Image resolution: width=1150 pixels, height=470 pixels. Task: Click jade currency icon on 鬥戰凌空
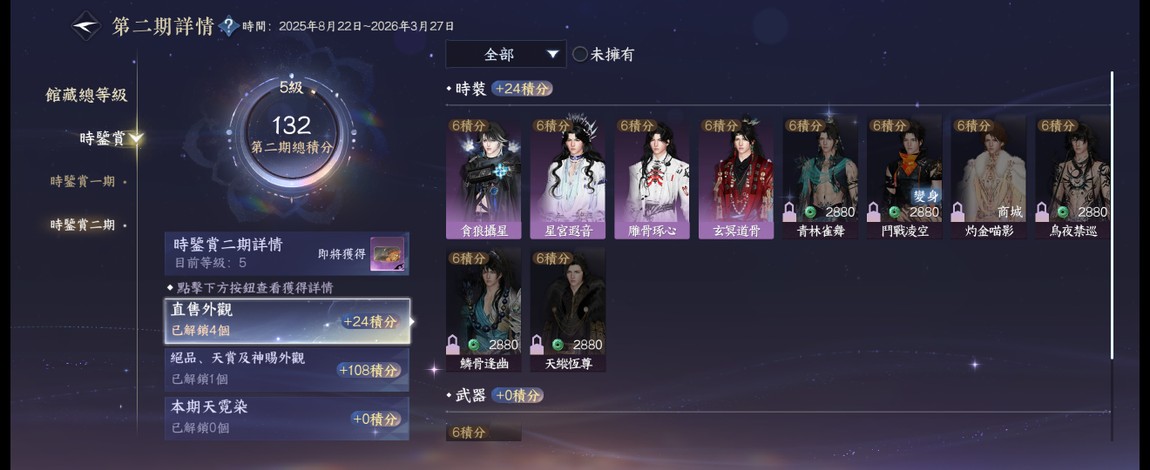coord(894,213)
